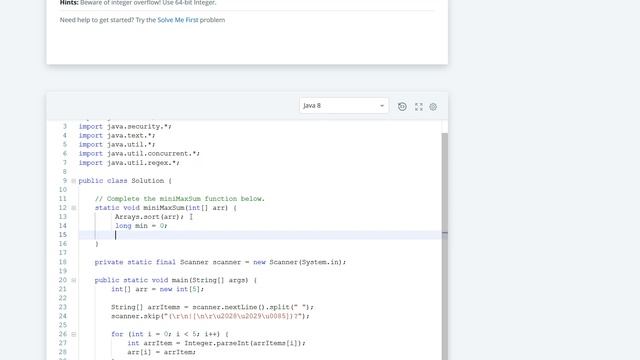Image resolution: width=640 pixels, height=360 pixels.
Task: Click 'import java.text.*;' on line 4
Action: coord(117,136)
